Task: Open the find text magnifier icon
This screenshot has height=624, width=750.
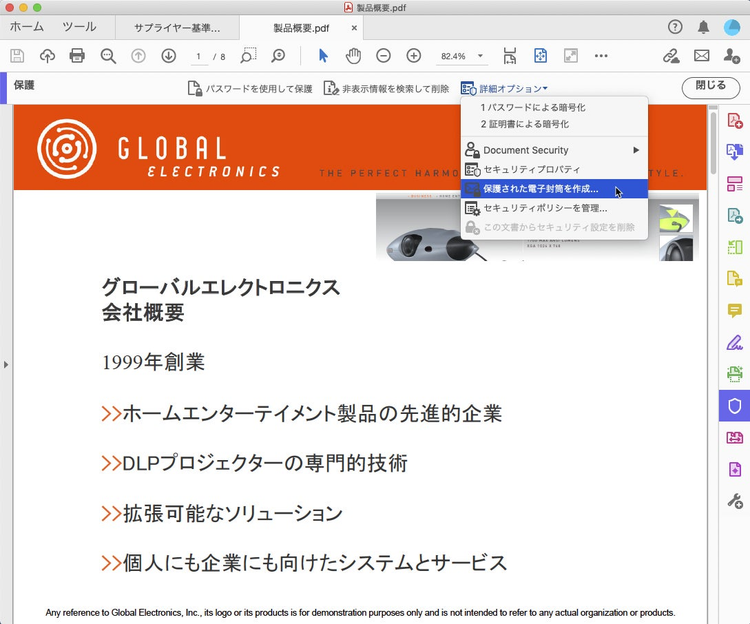Action: point(108,56)
